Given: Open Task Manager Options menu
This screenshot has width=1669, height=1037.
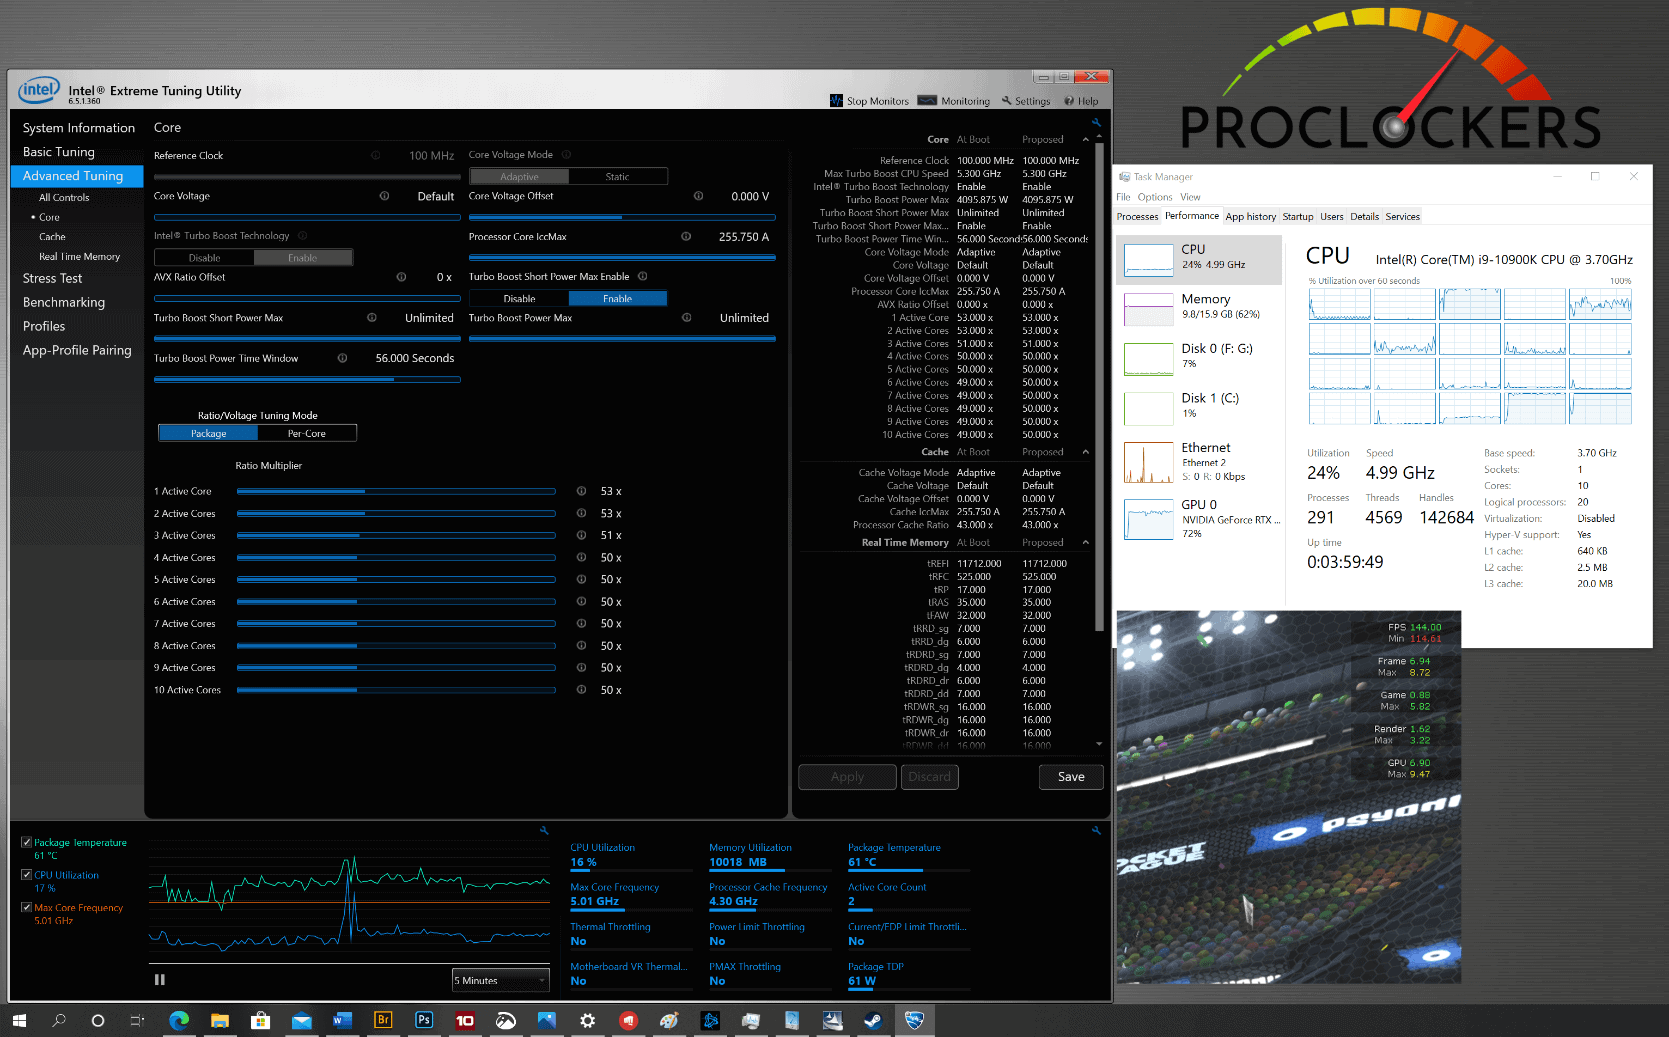Looking at the screenshot, I should (x=1155, y=197).
